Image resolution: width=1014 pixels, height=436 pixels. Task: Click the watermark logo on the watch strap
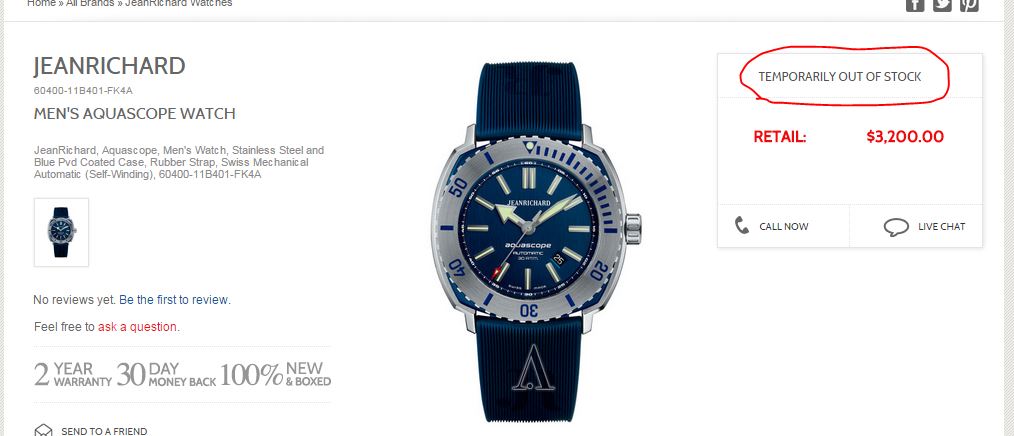click(x=534, y=367)
